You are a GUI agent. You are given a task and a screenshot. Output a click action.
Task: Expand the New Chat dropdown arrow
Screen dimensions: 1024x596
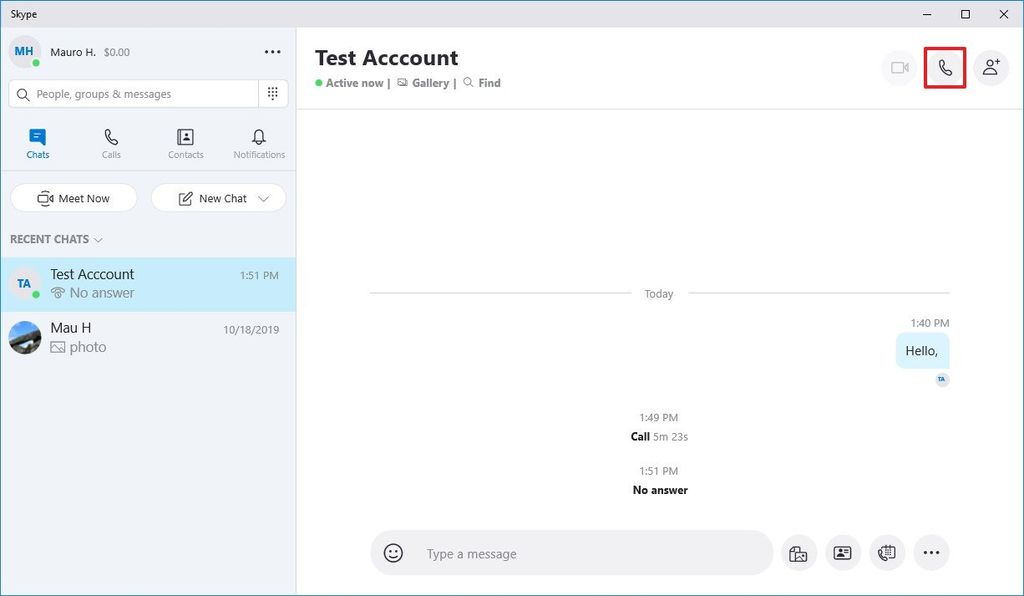263,198
